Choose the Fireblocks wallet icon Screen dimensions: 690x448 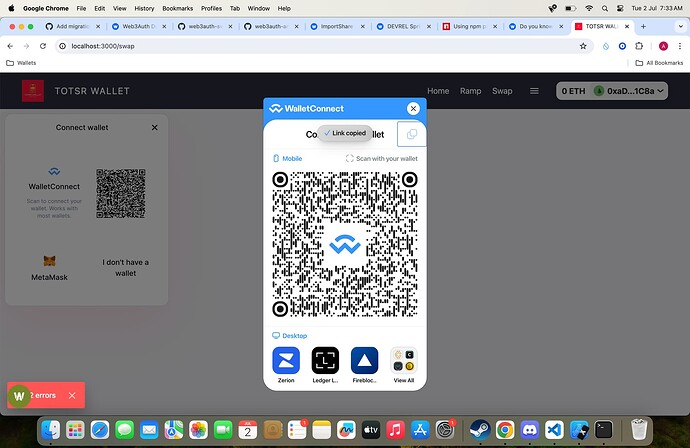coord(364,360)
